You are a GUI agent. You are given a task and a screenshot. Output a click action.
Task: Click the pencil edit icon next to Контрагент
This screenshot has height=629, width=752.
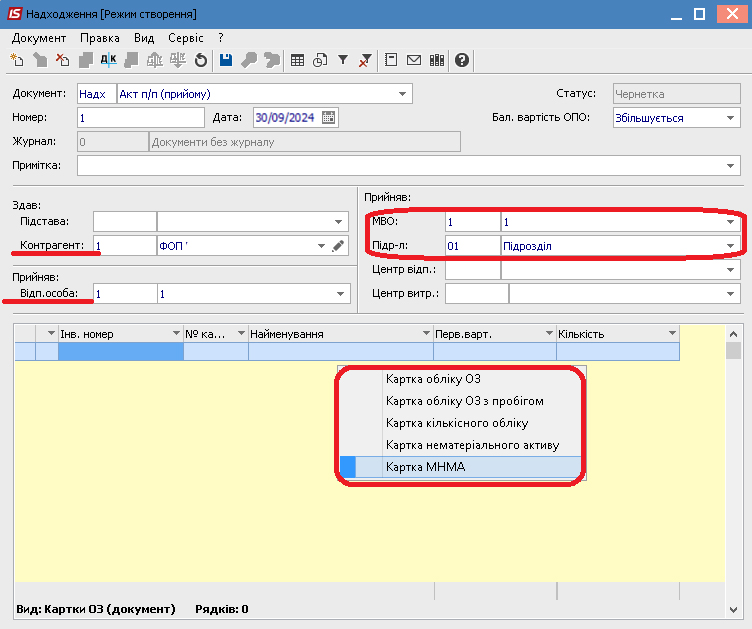(338, 246)
